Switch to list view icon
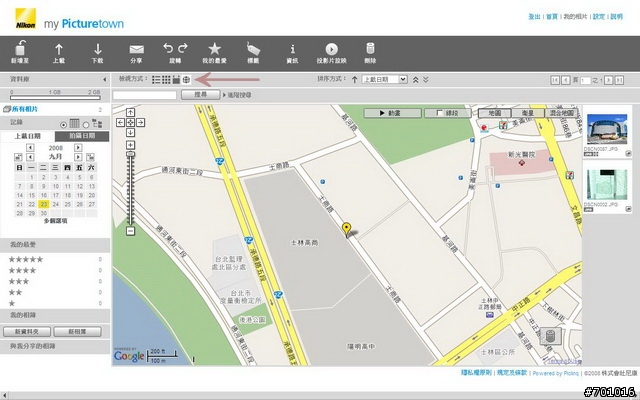The image size is (640, 400). (156, 80)
